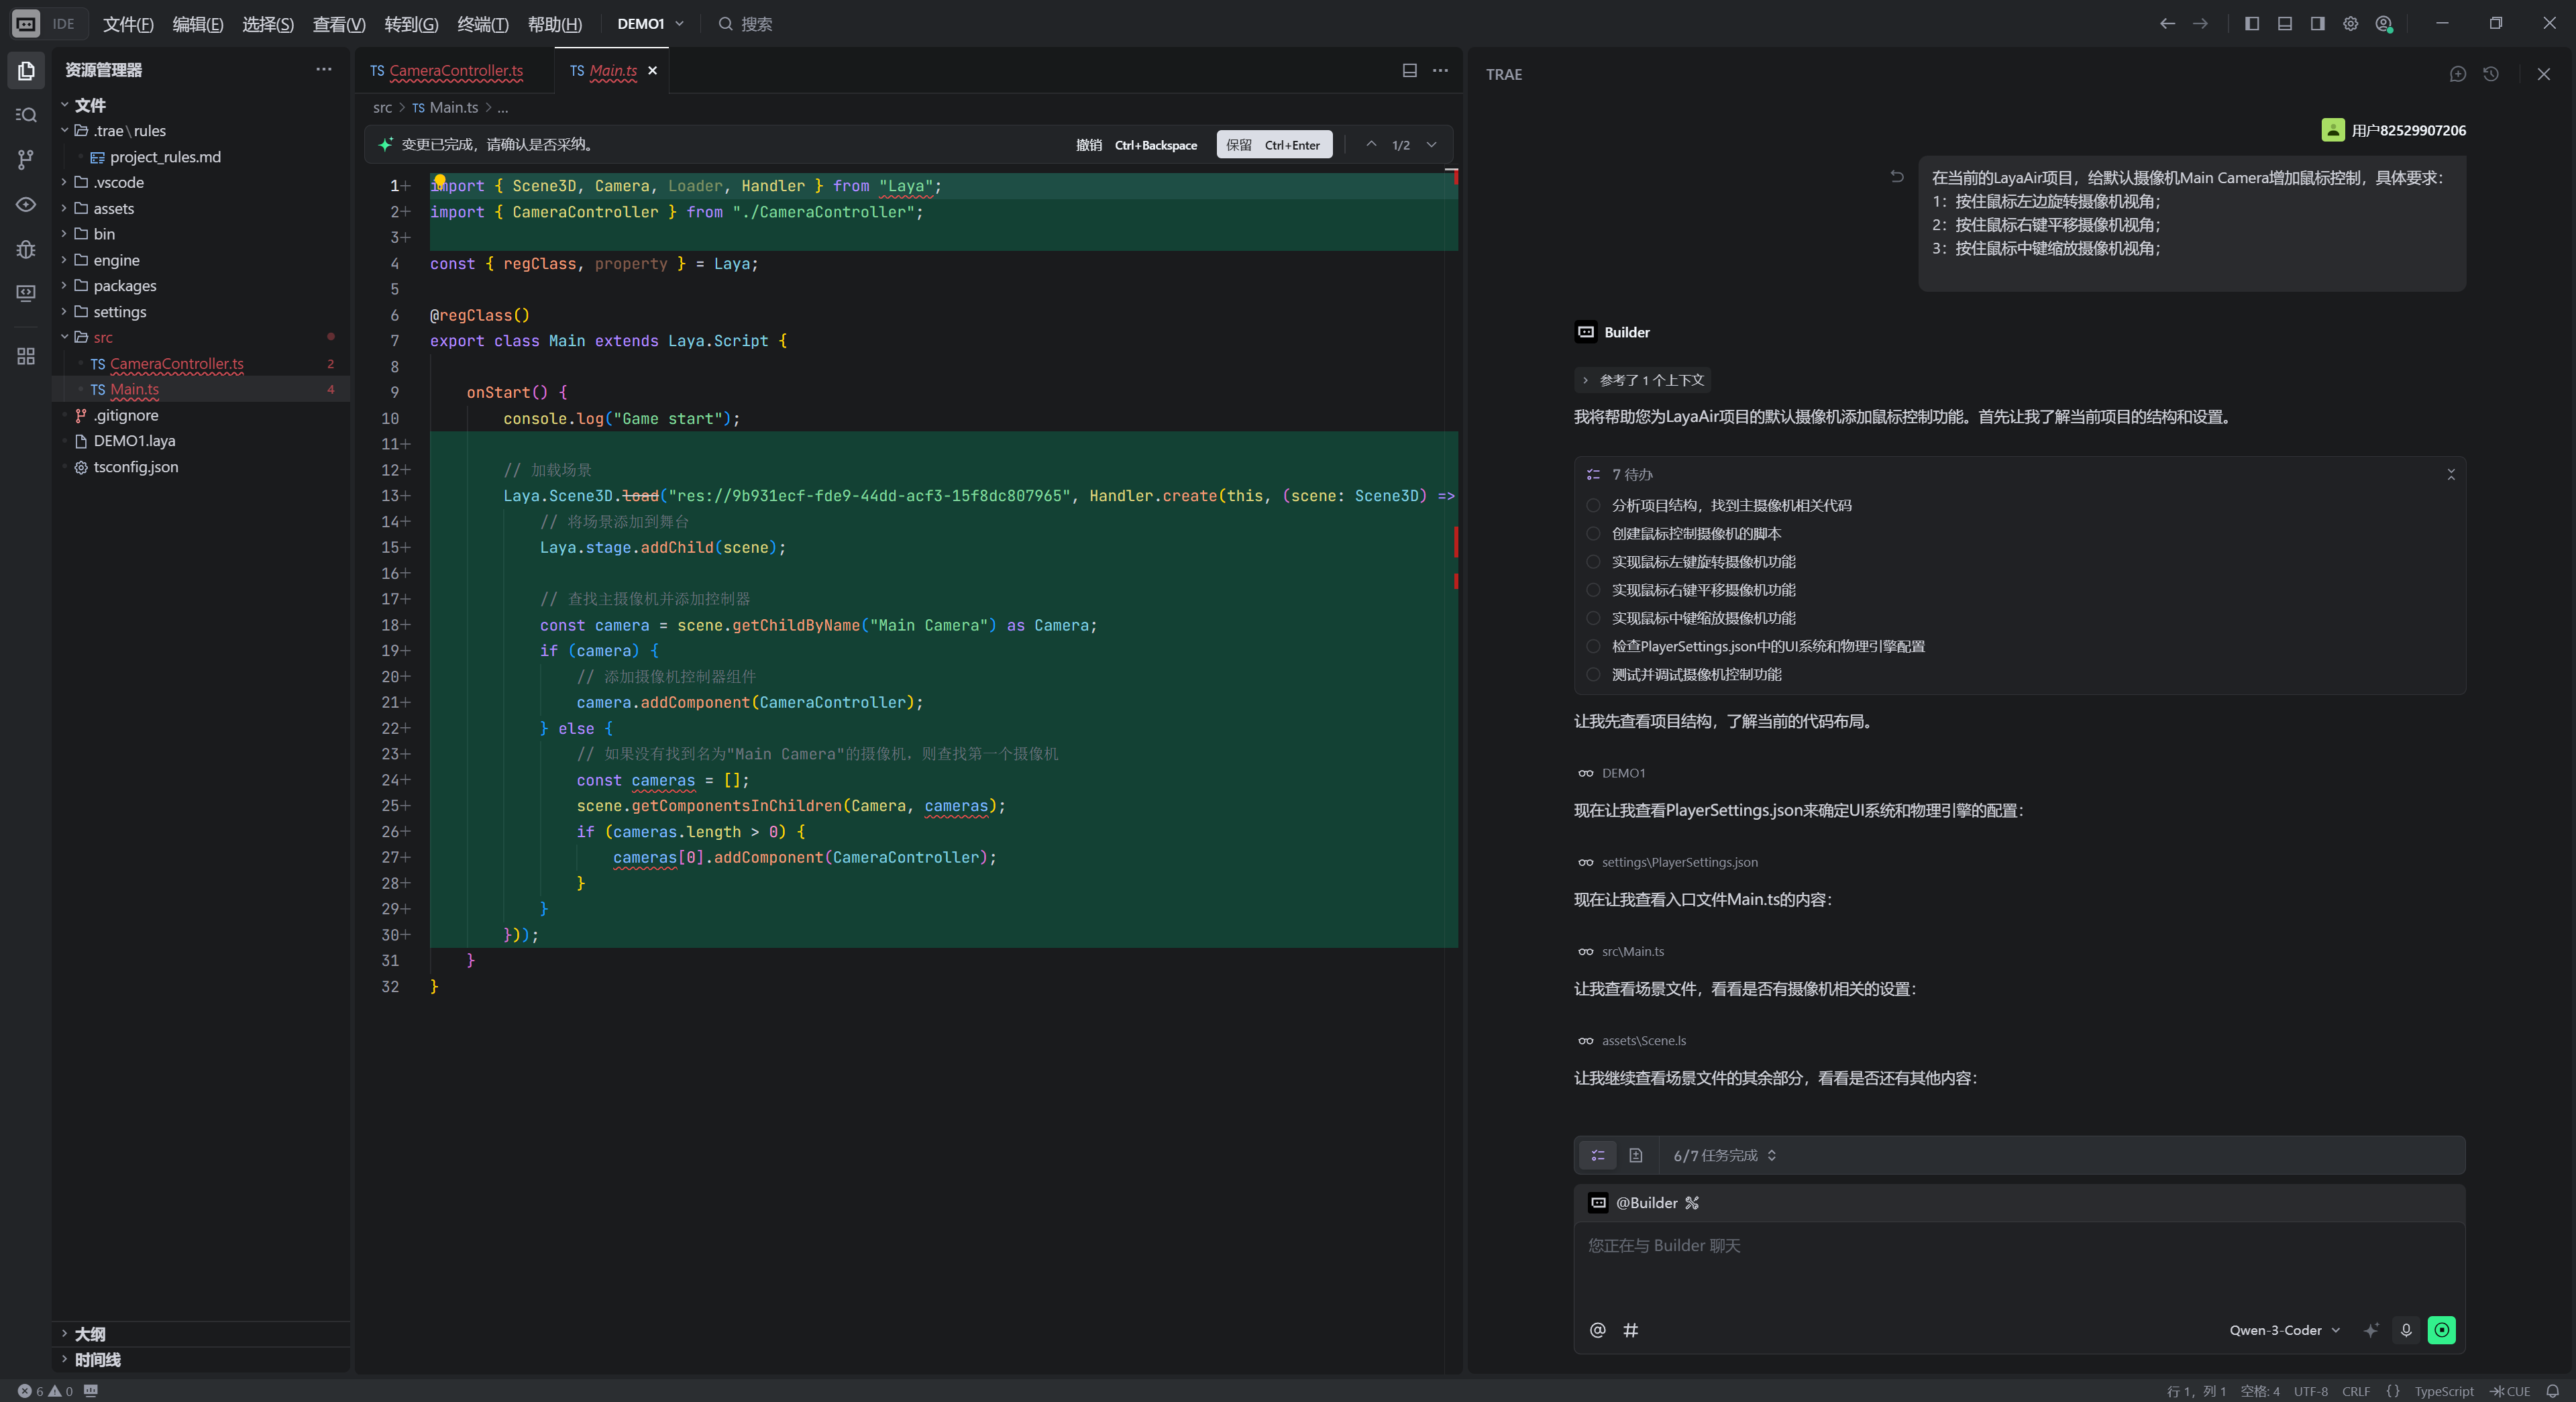Expand the assets folder in explorer
Screen dimensions: 2576x1402
(113, 208)
